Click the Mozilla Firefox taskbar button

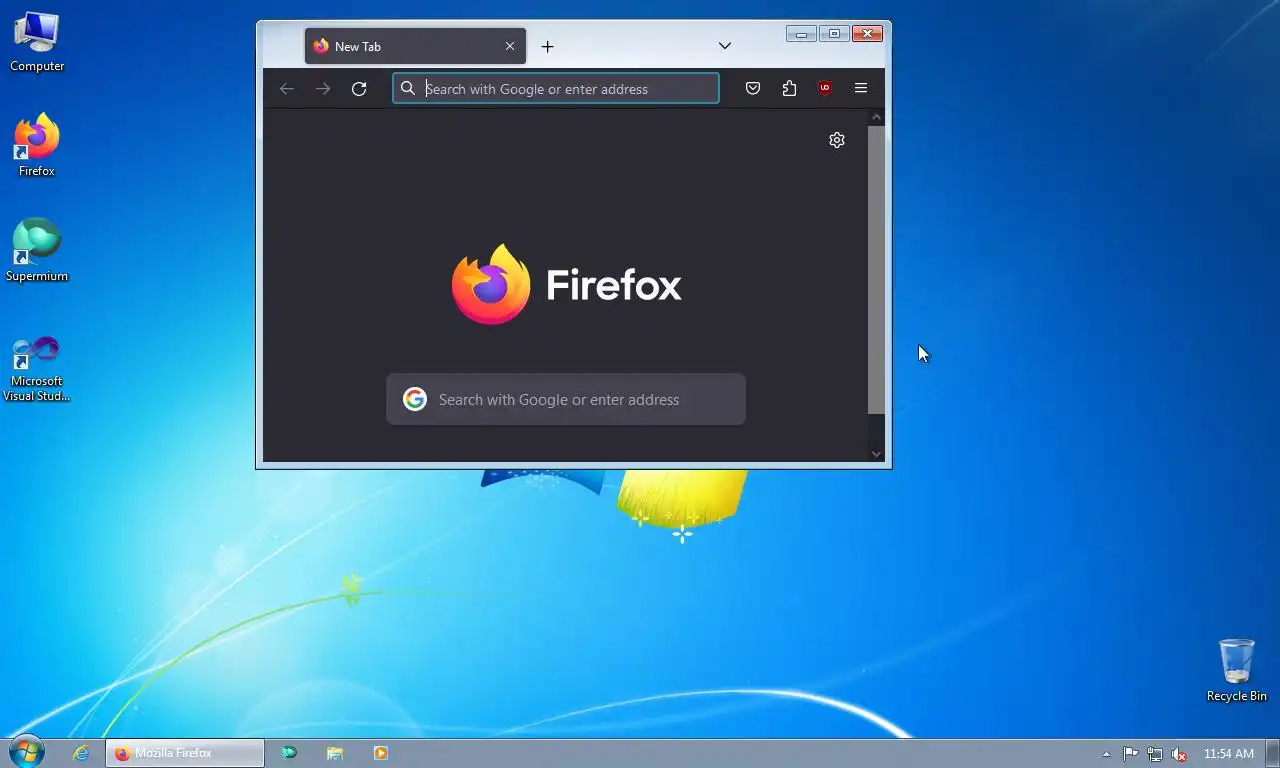coord(185,753)
